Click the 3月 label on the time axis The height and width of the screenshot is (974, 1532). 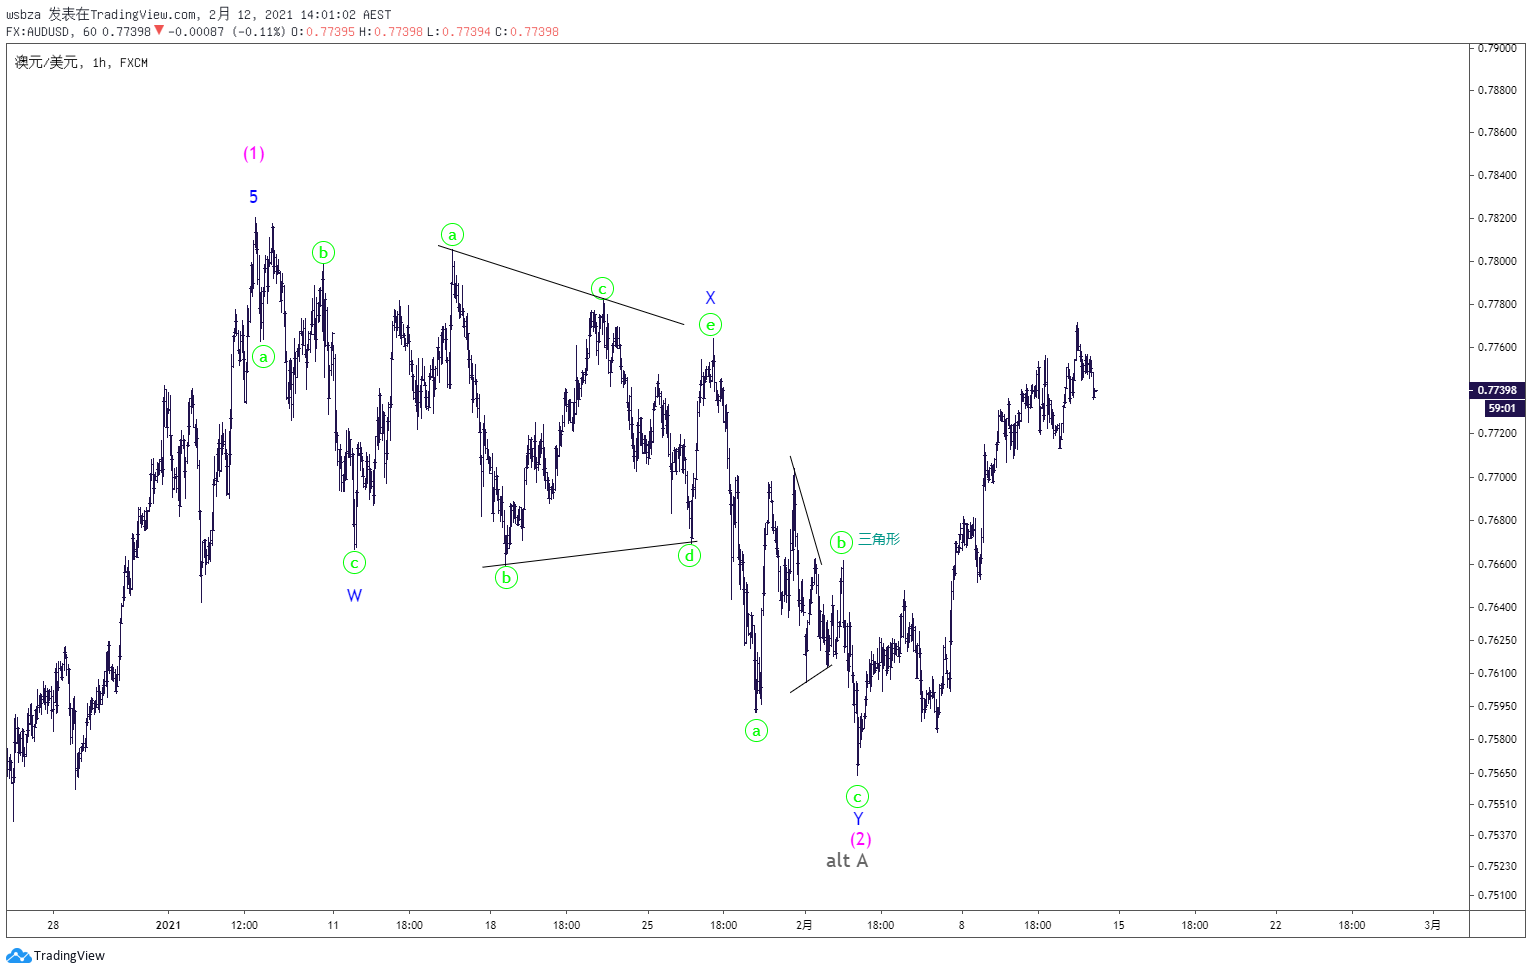1432,925
